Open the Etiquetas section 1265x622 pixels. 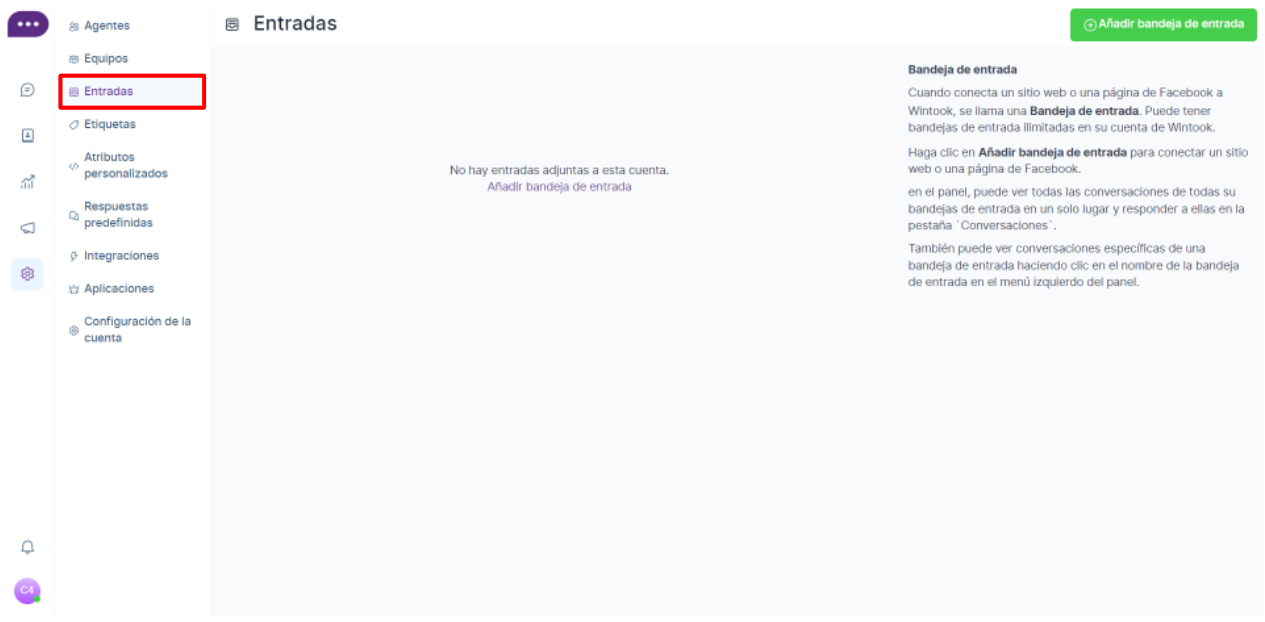tap(109, 125)
